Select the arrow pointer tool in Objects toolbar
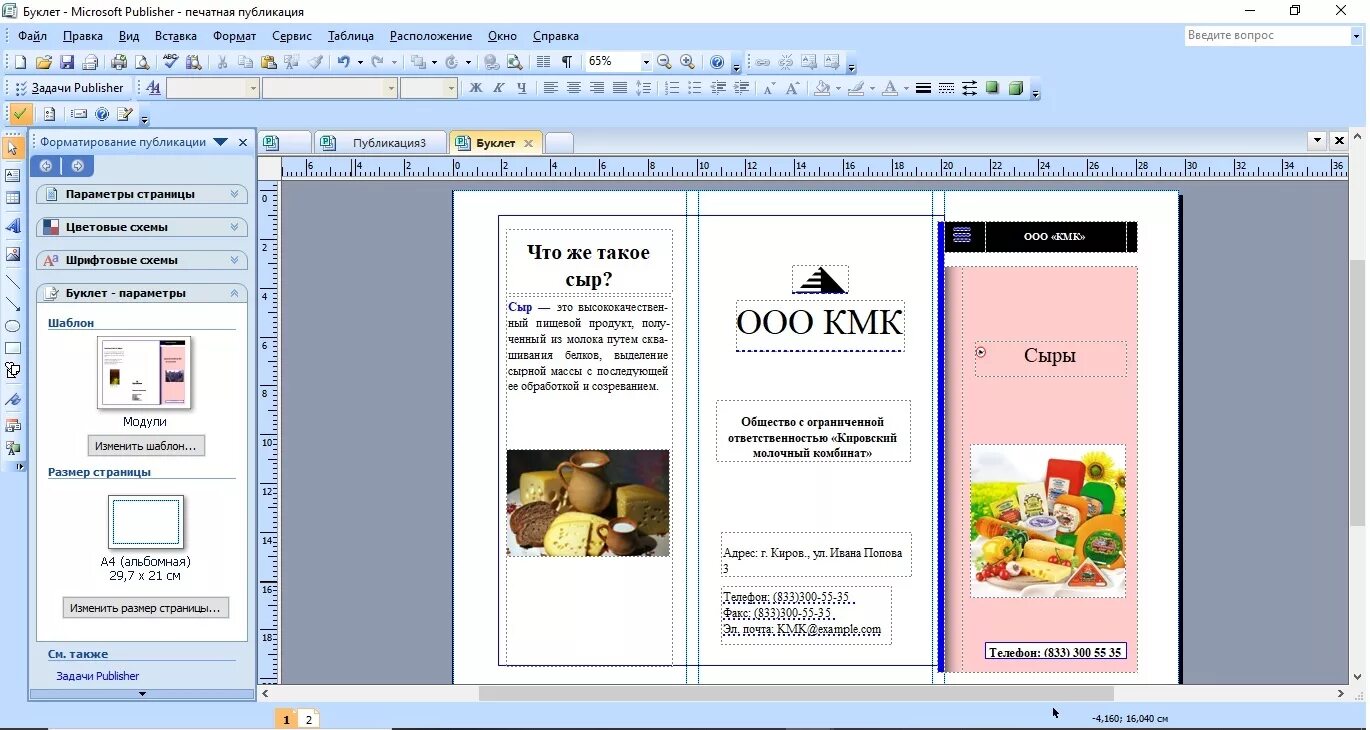The image size is (1370, 730). click(12, 149)
